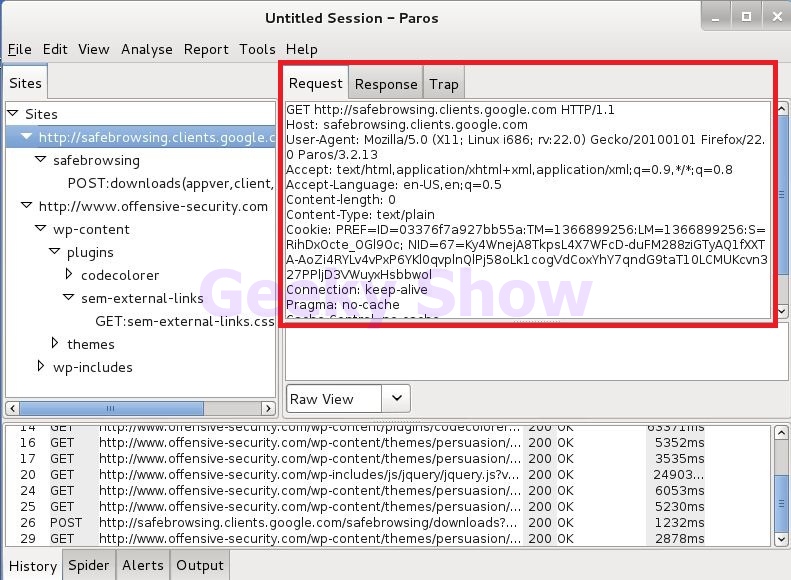Open the View menu
791x580 pixels.
94,49
